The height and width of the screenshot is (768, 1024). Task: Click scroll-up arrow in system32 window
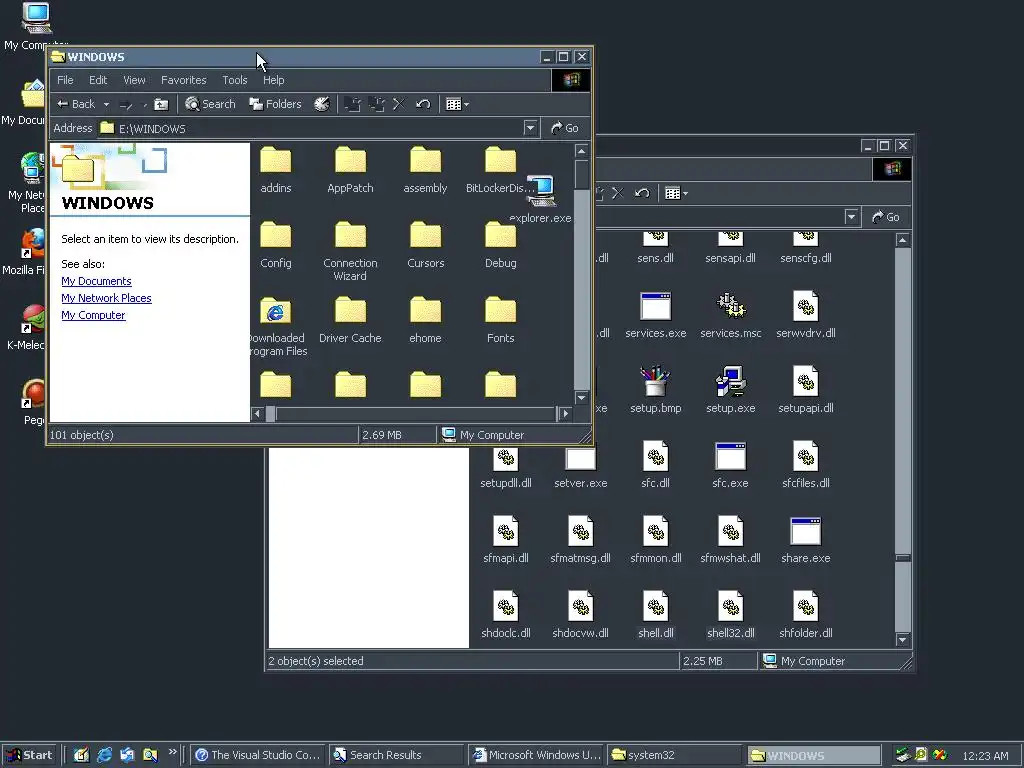[x=903, y=240]
